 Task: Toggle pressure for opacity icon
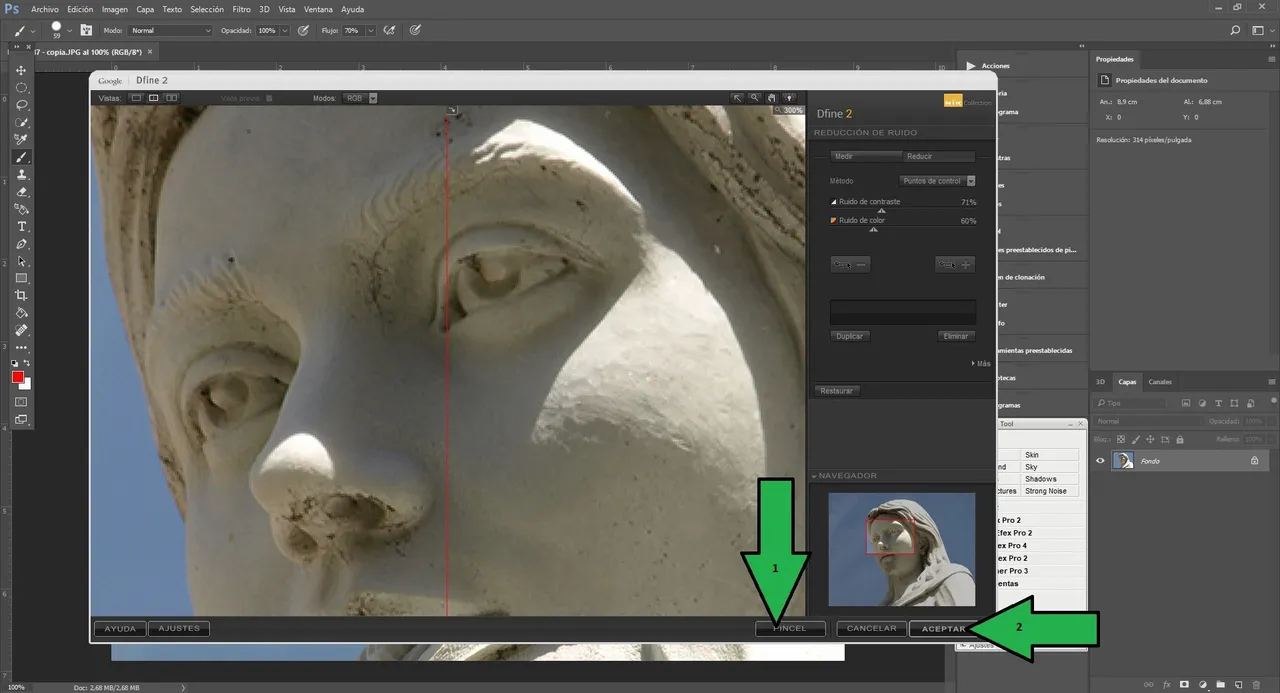(304, 31)
